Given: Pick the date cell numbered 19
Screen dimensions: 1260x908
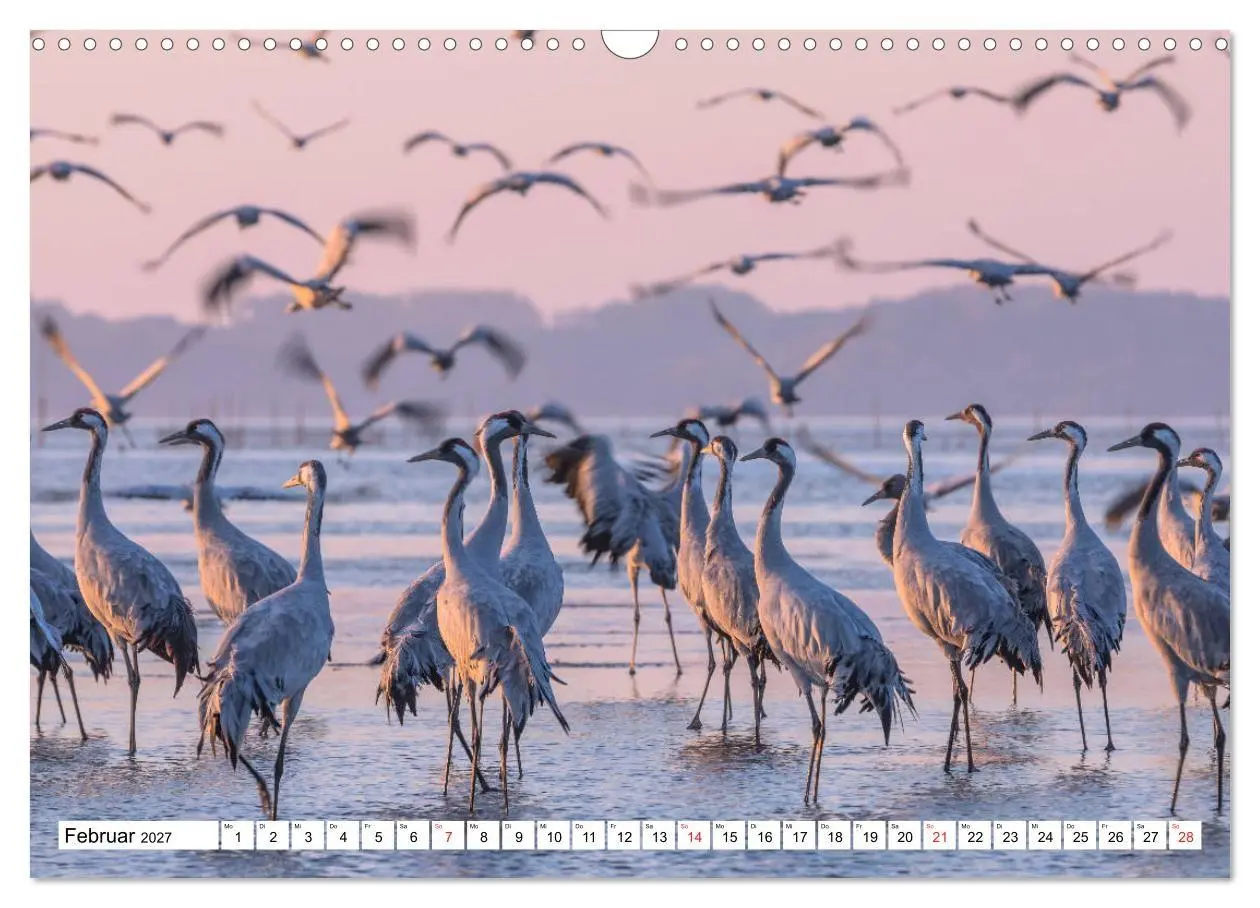Looking at the screenshot, I should [x=869, y=836].
